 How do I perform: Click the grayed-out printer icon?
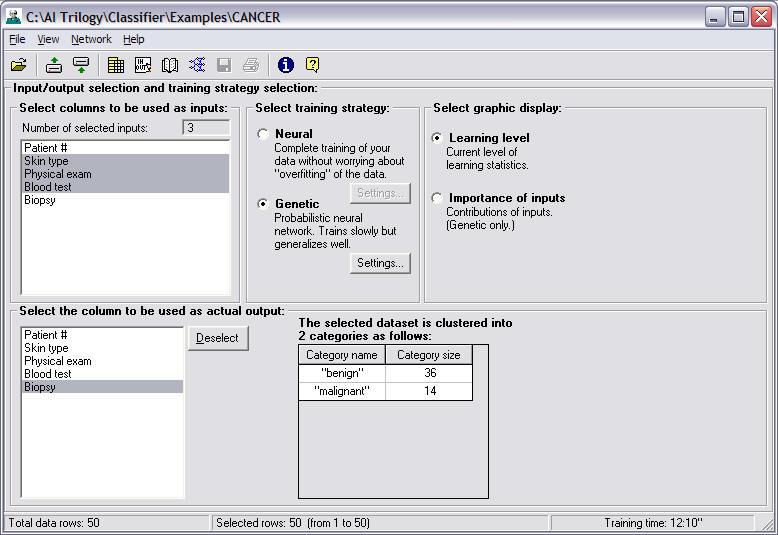(x=251, y=65)
